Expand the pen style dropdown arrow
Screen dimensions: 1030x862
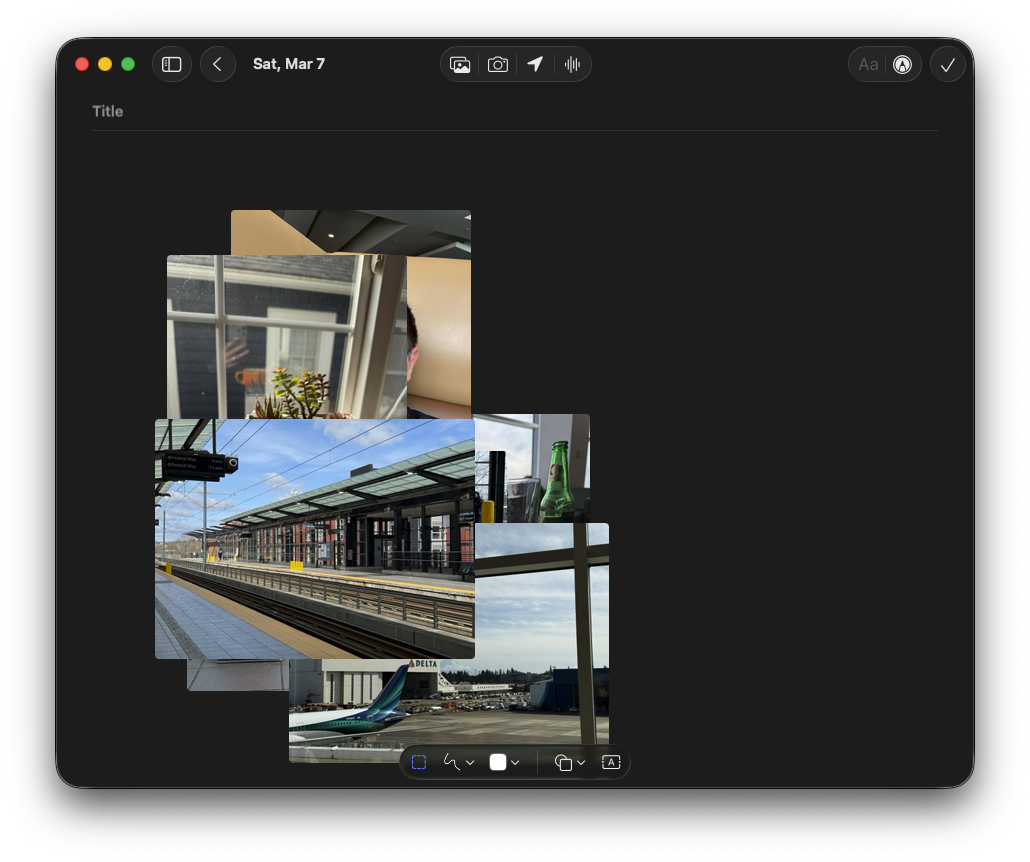click(470, 763)
